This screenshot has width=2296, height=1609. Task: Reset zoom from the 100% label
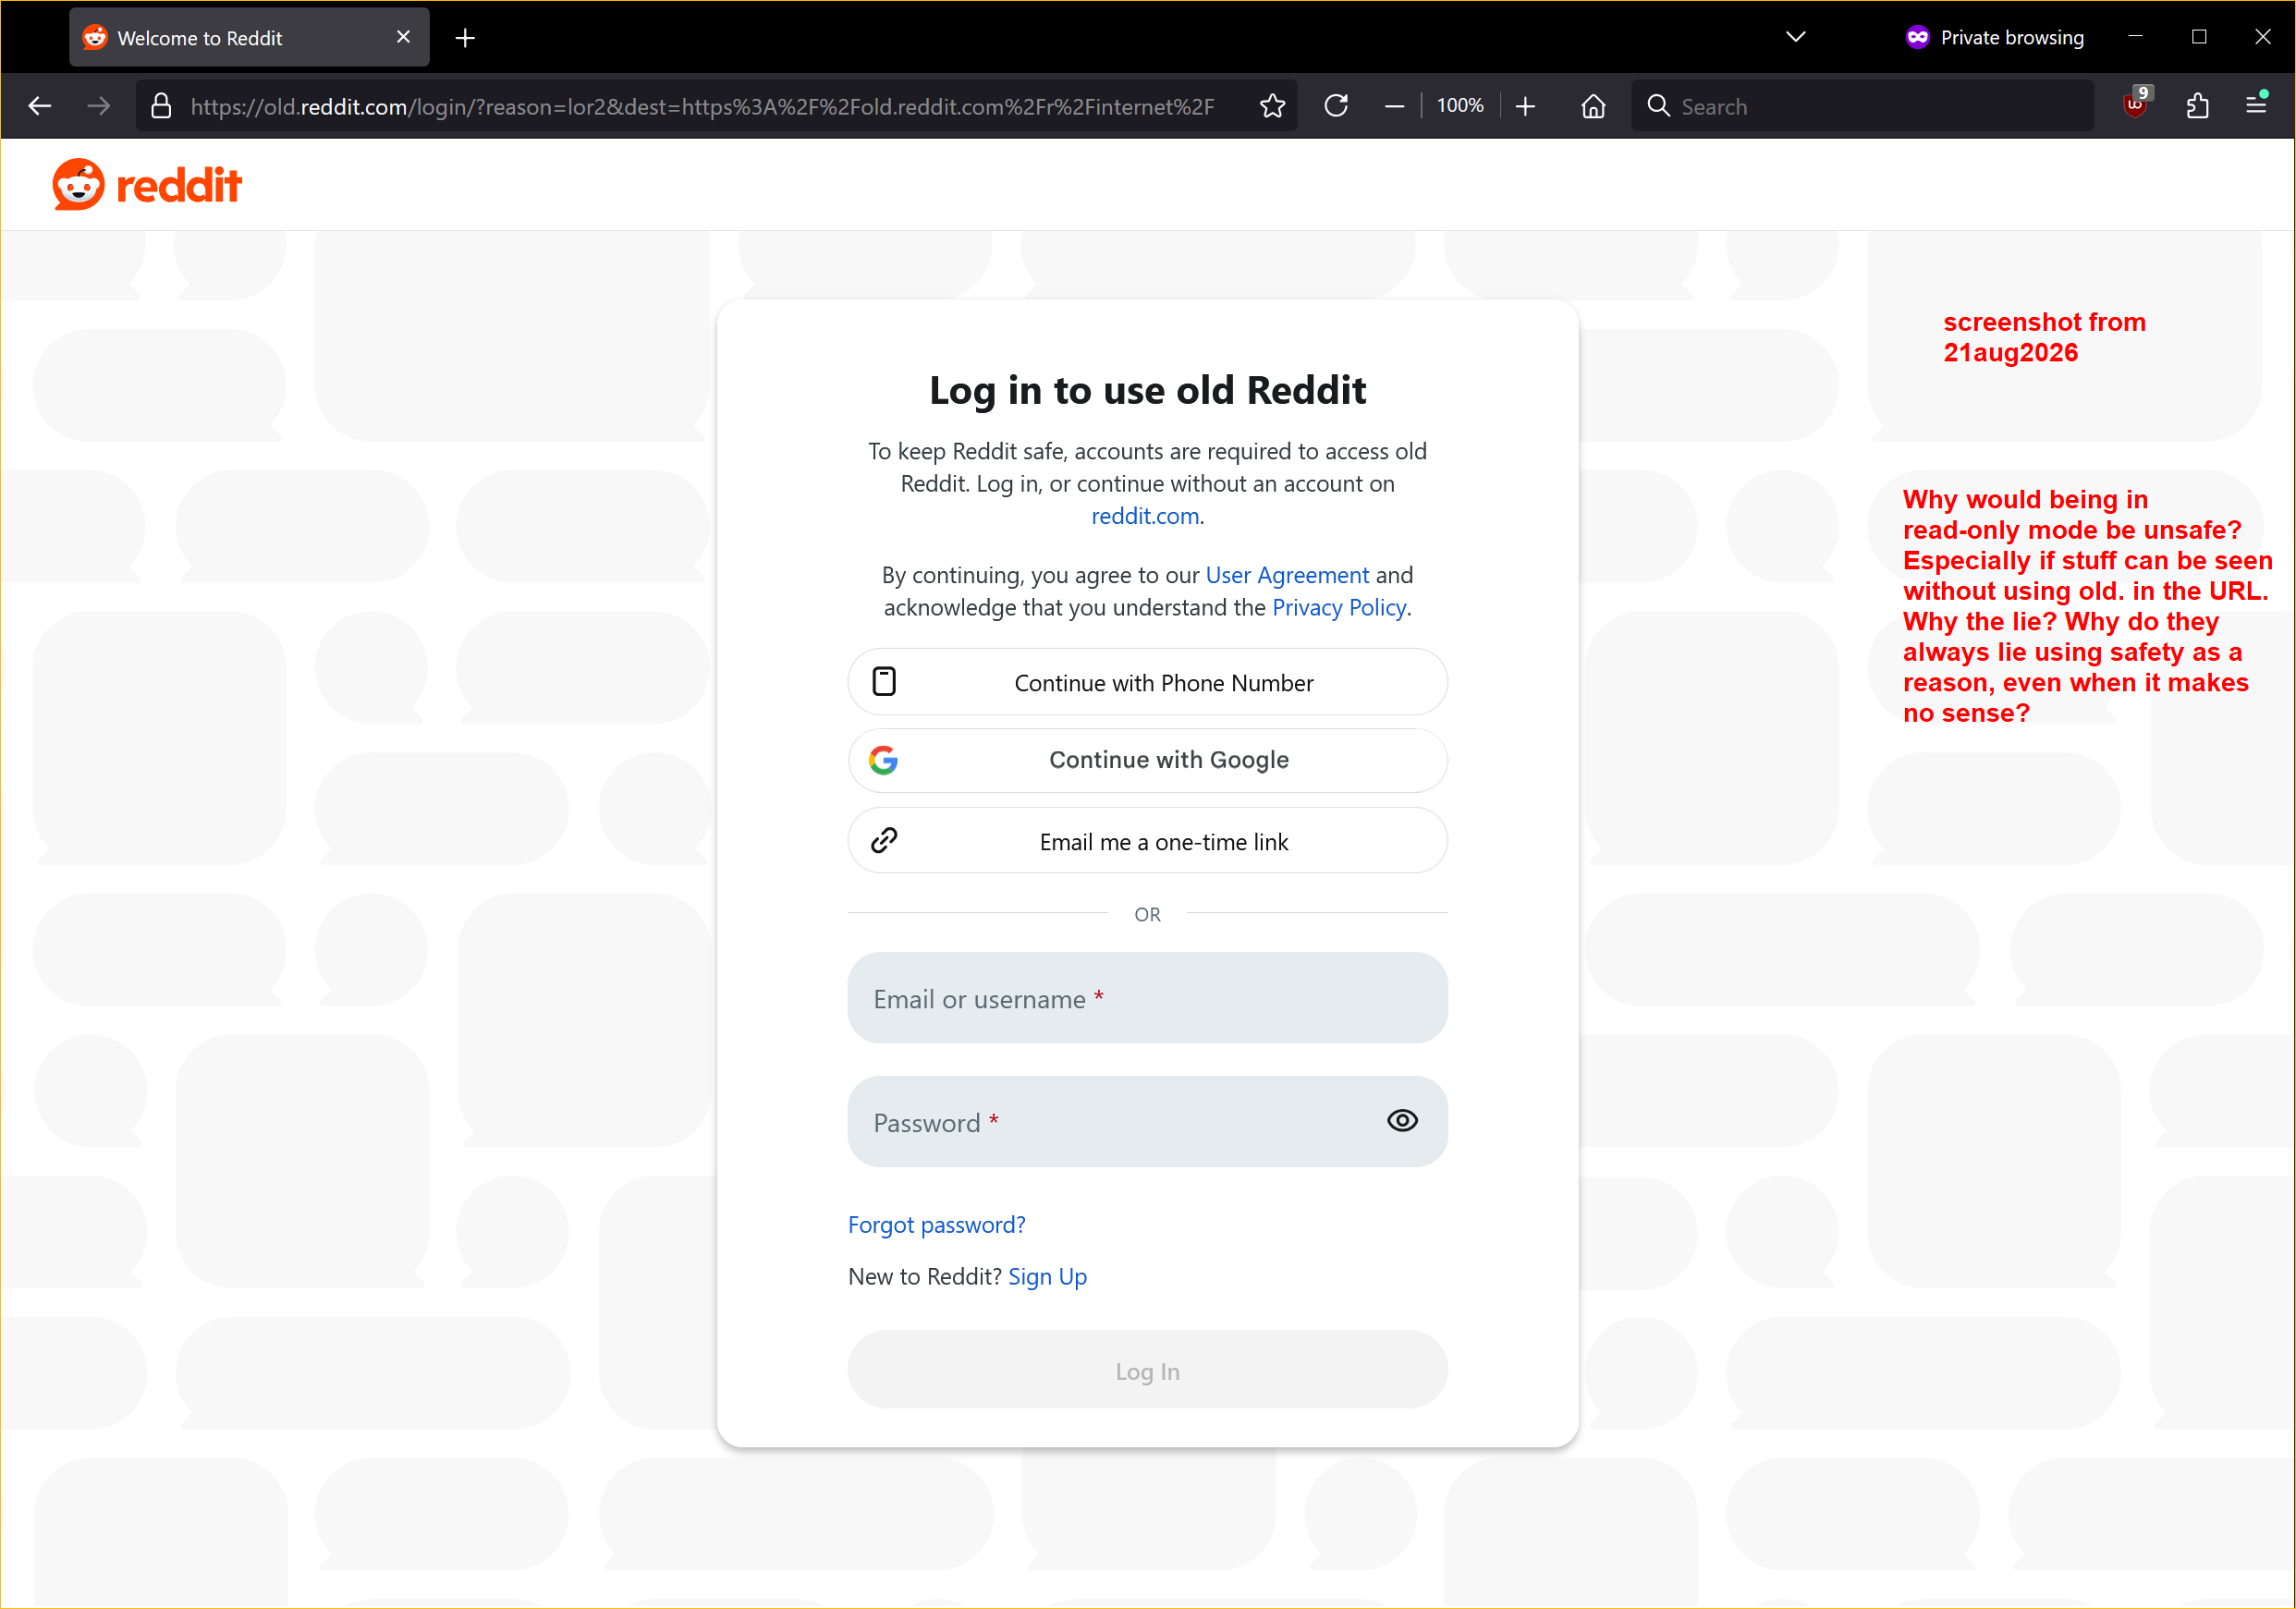[x=1460, y=106]
